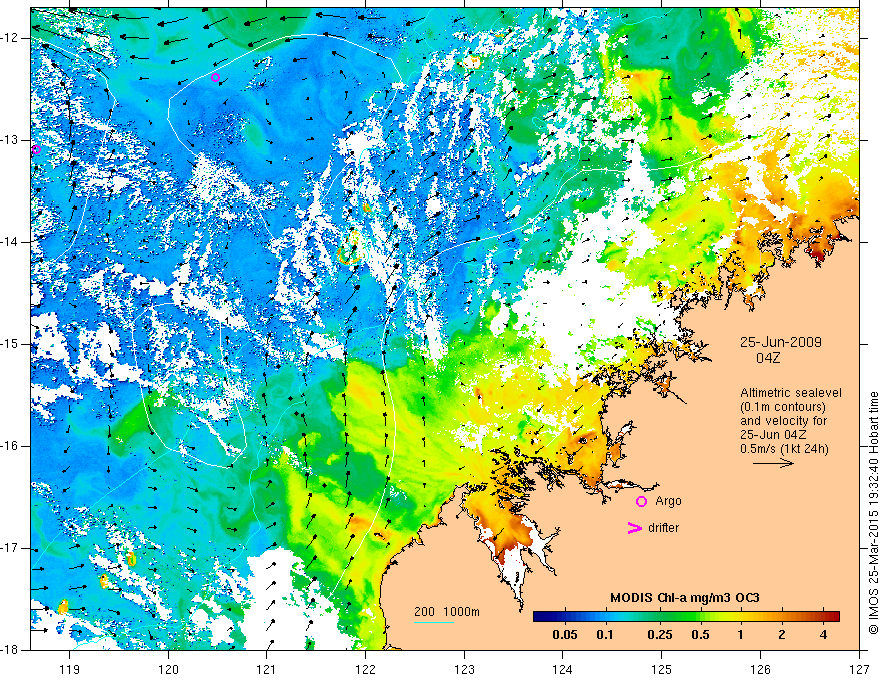Click the colorbar value '0.05'
The width and height of the screenshot is (880, 680).
click(x=565, y=635)
